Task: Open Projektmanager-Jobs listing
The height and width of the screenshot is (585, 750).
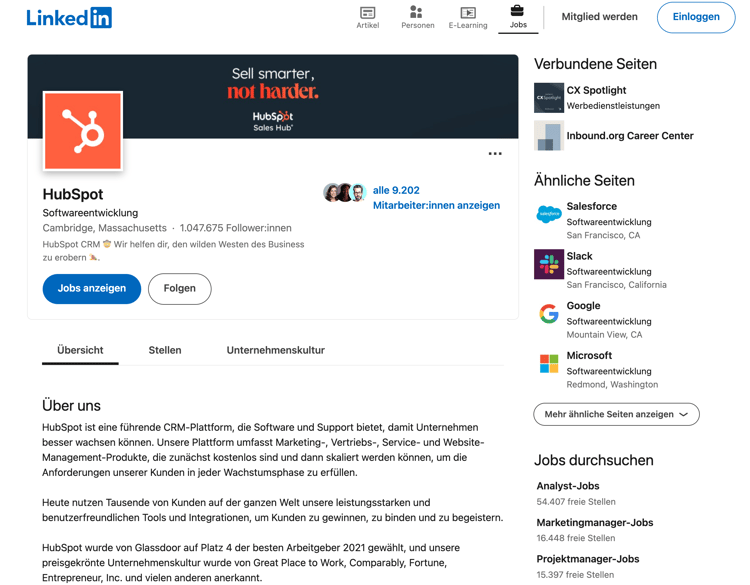Action: 588,559
